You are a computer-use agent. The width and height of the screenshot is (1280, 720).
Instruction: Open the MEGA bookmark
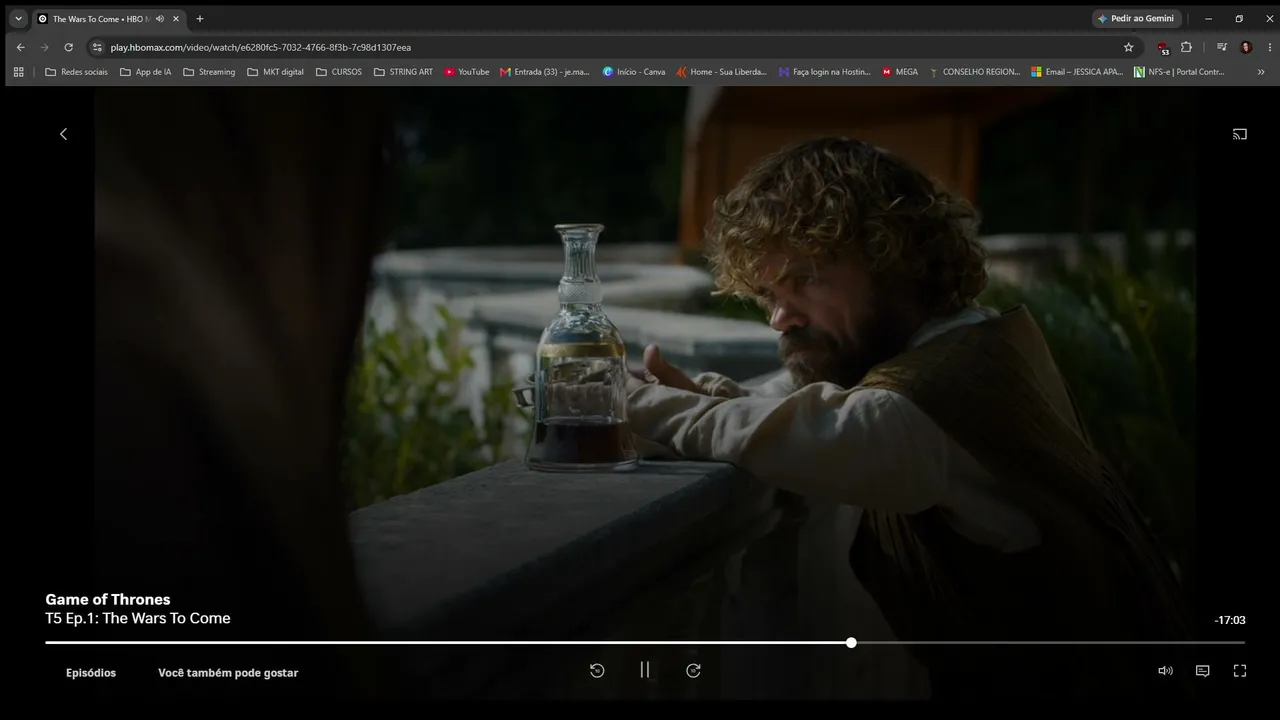[x=900, y=72]
